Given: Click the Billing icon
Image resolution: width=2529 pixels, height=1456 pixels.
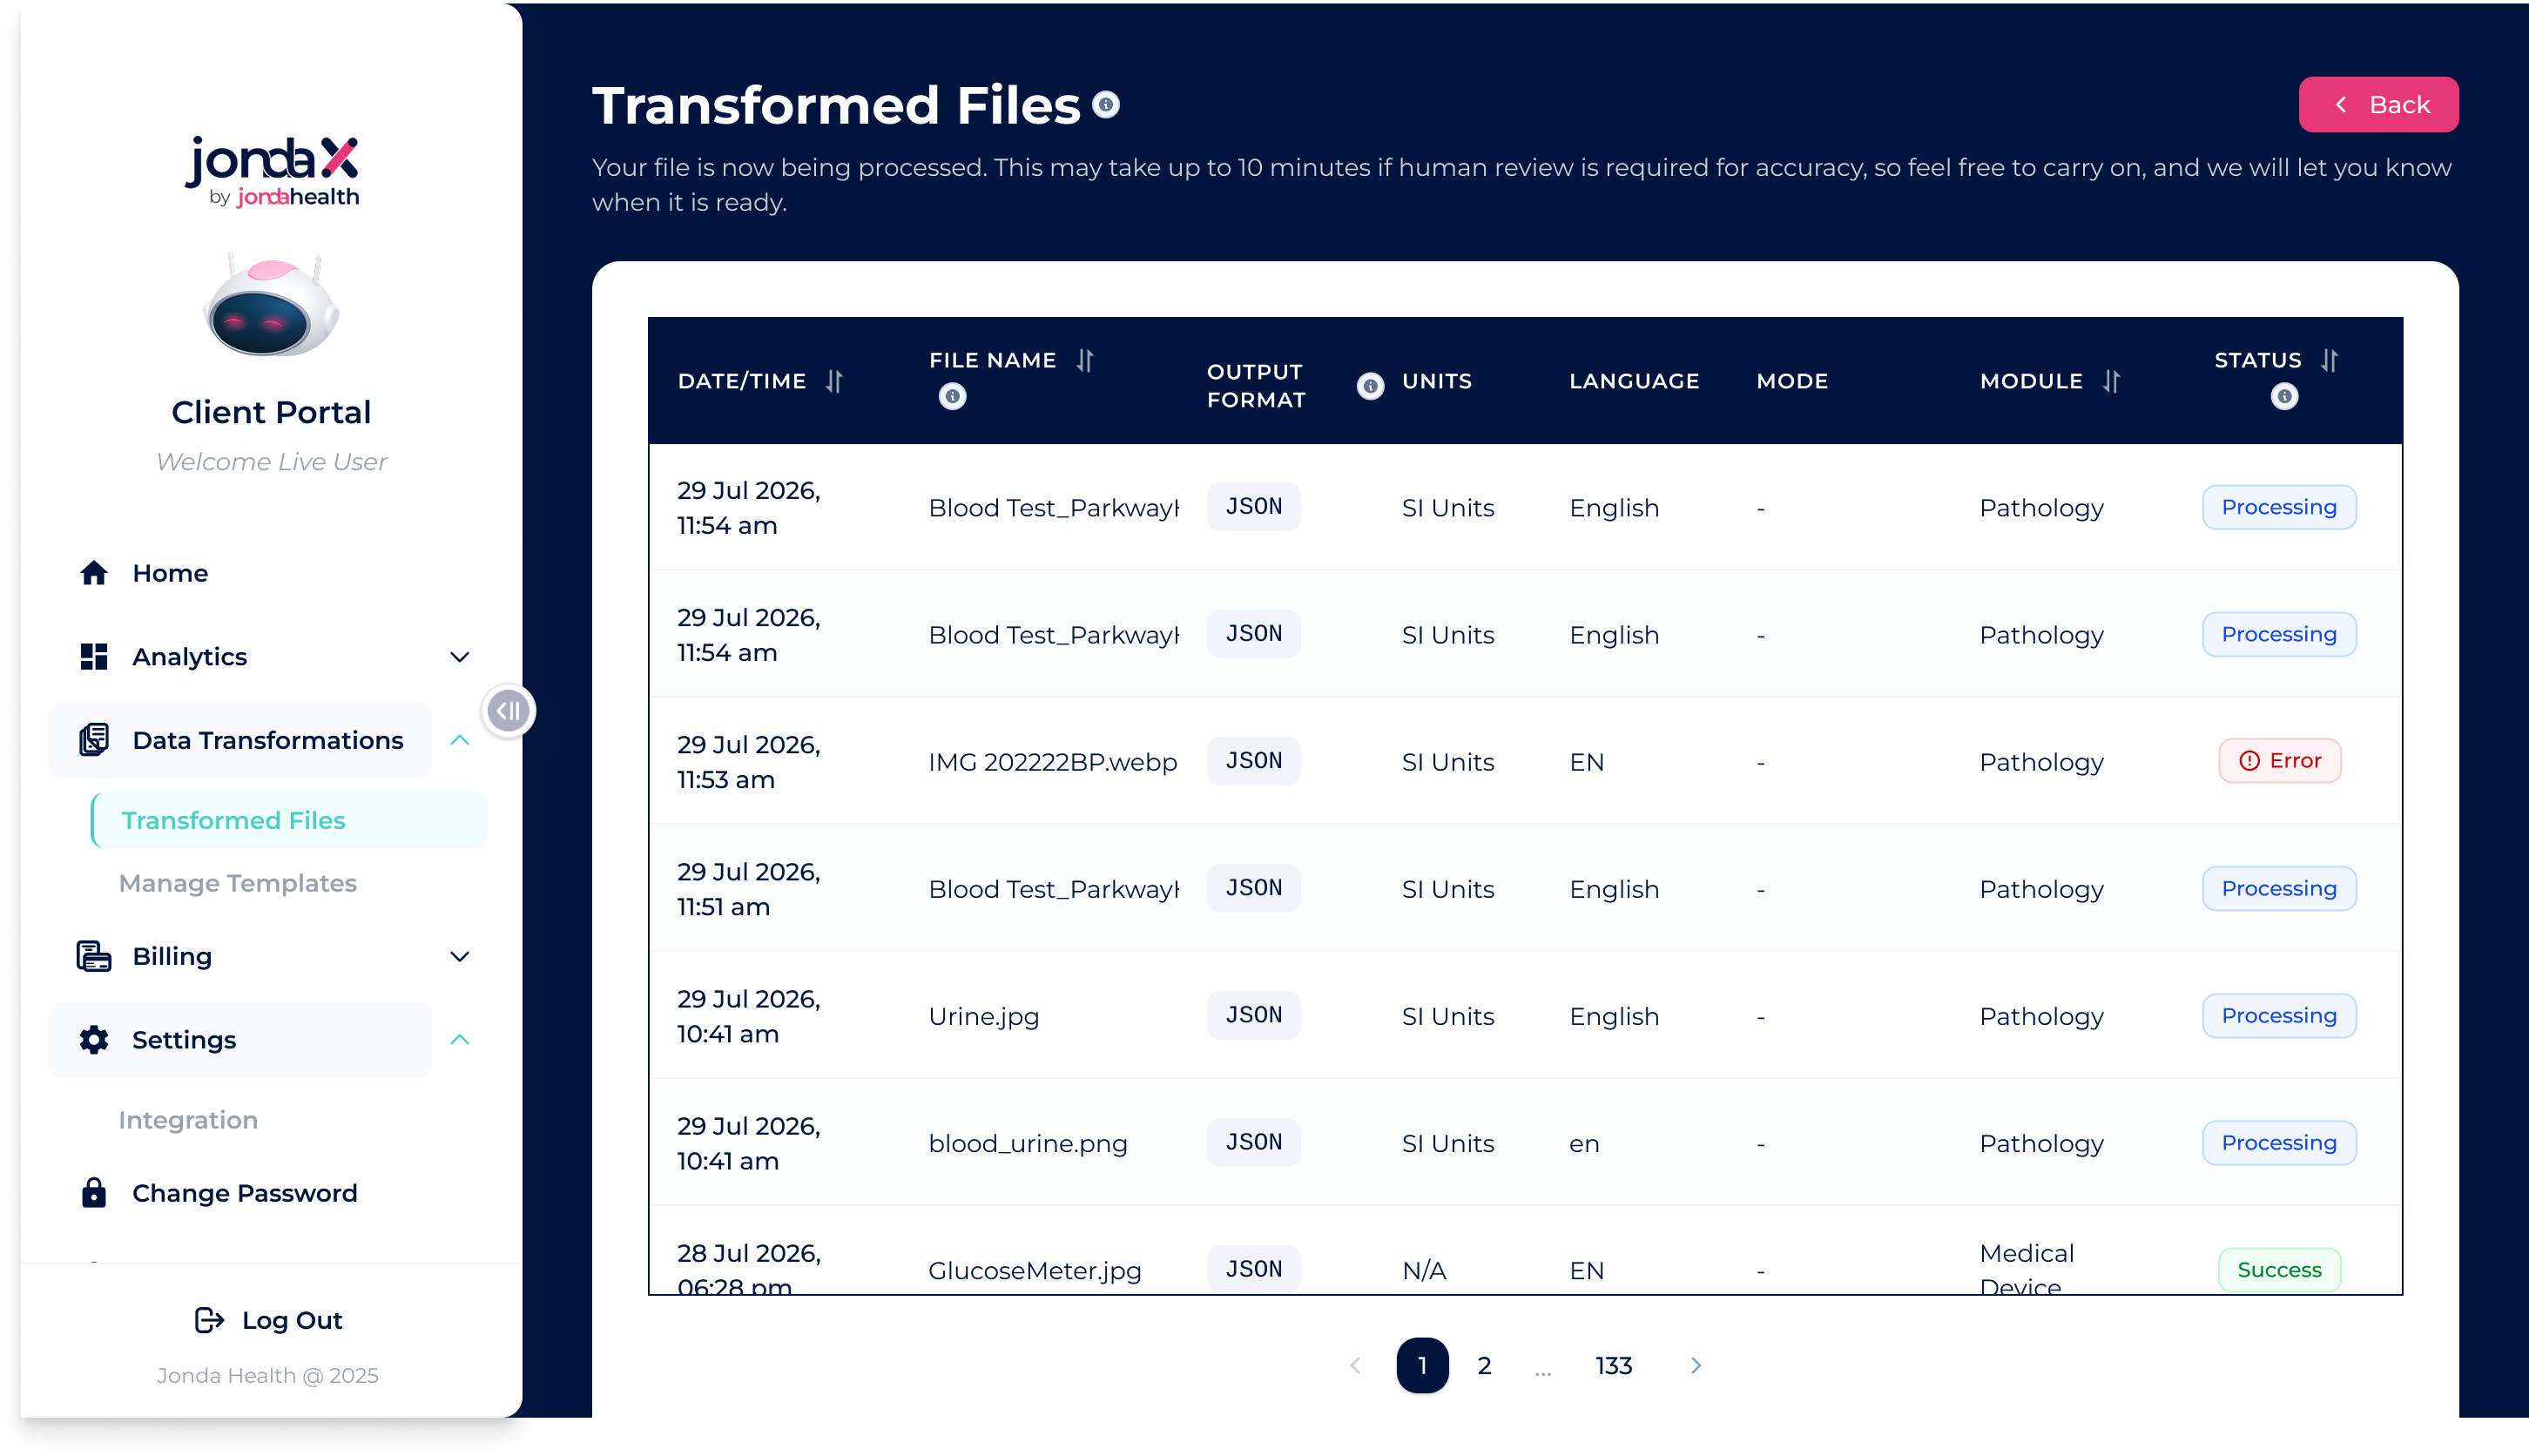Looking at the screenshot, I should (94, 956).
